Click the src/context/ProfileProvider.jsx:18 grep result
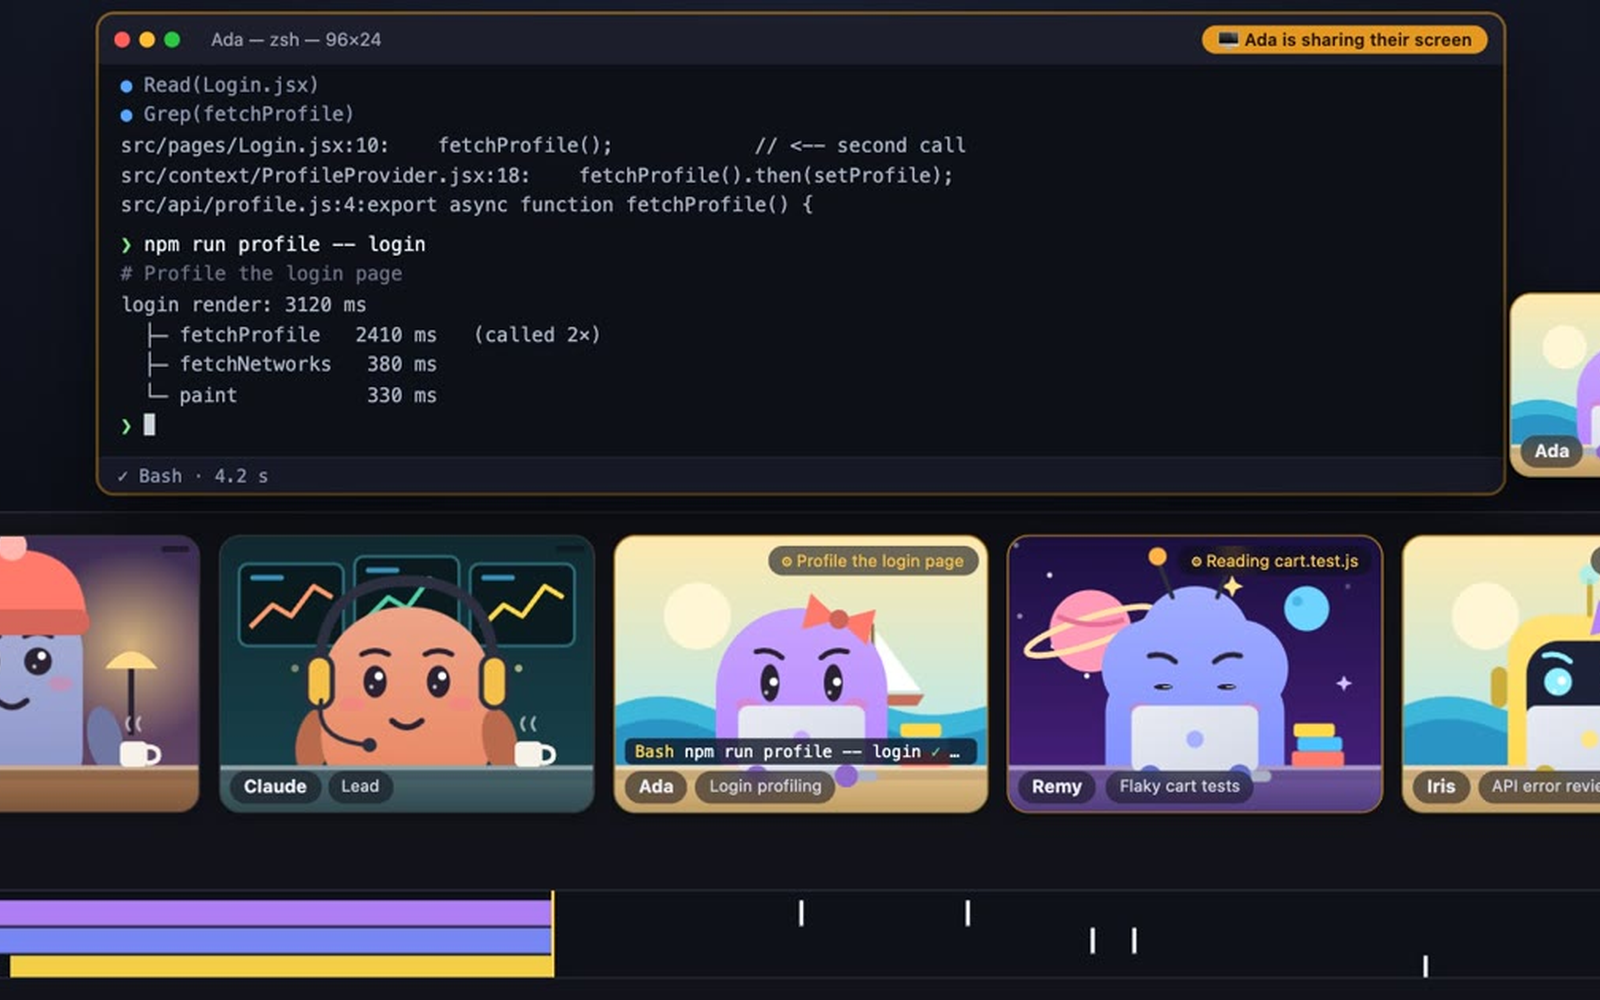 click(x=537, y=176)
